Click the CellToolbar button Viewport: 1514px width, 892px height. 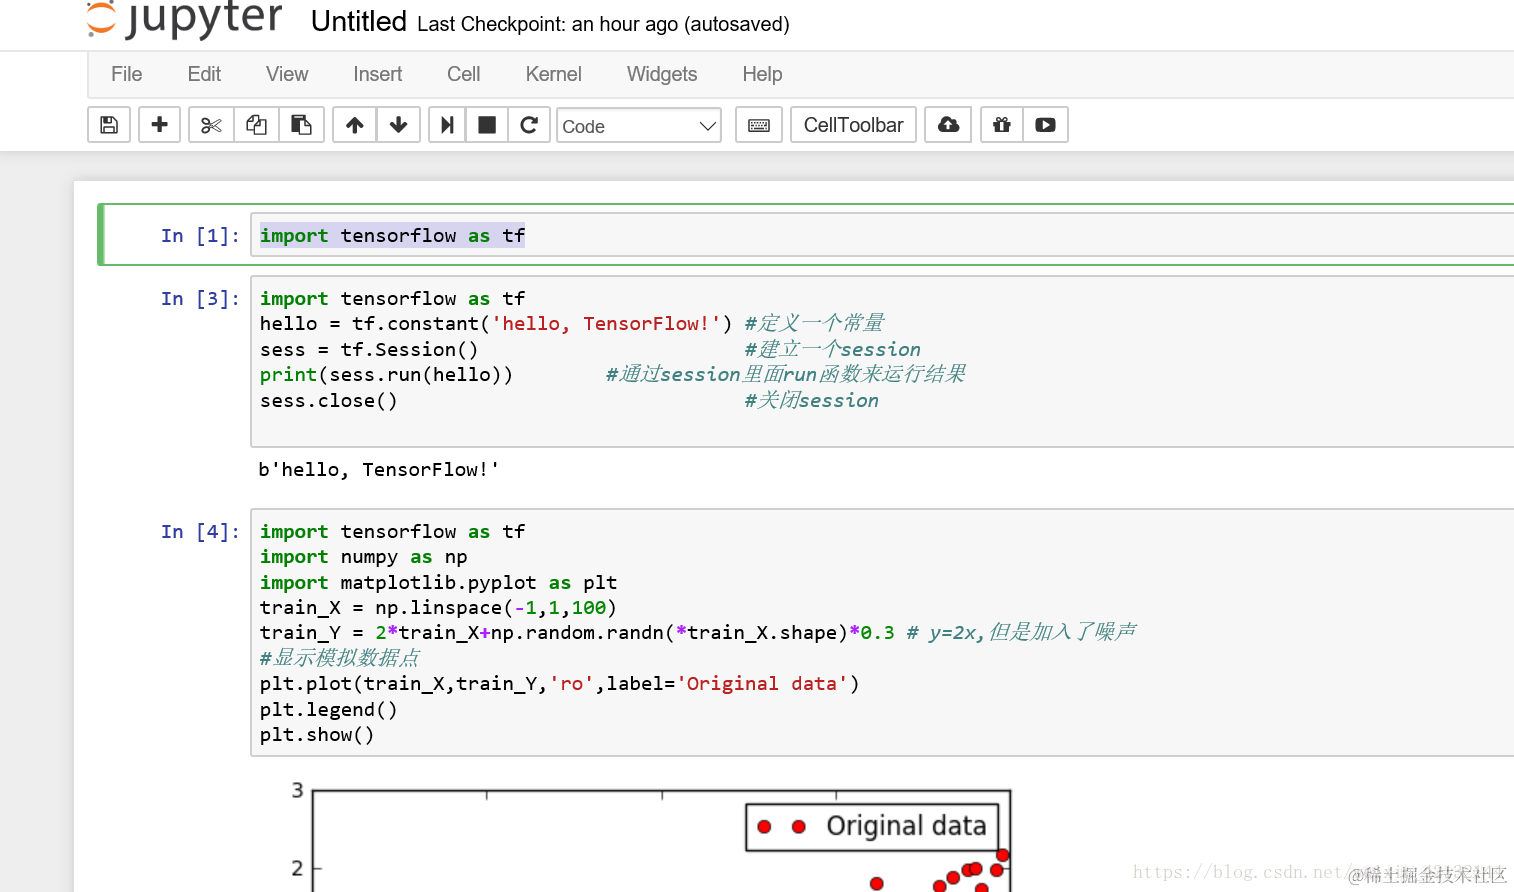click(853, 125)
